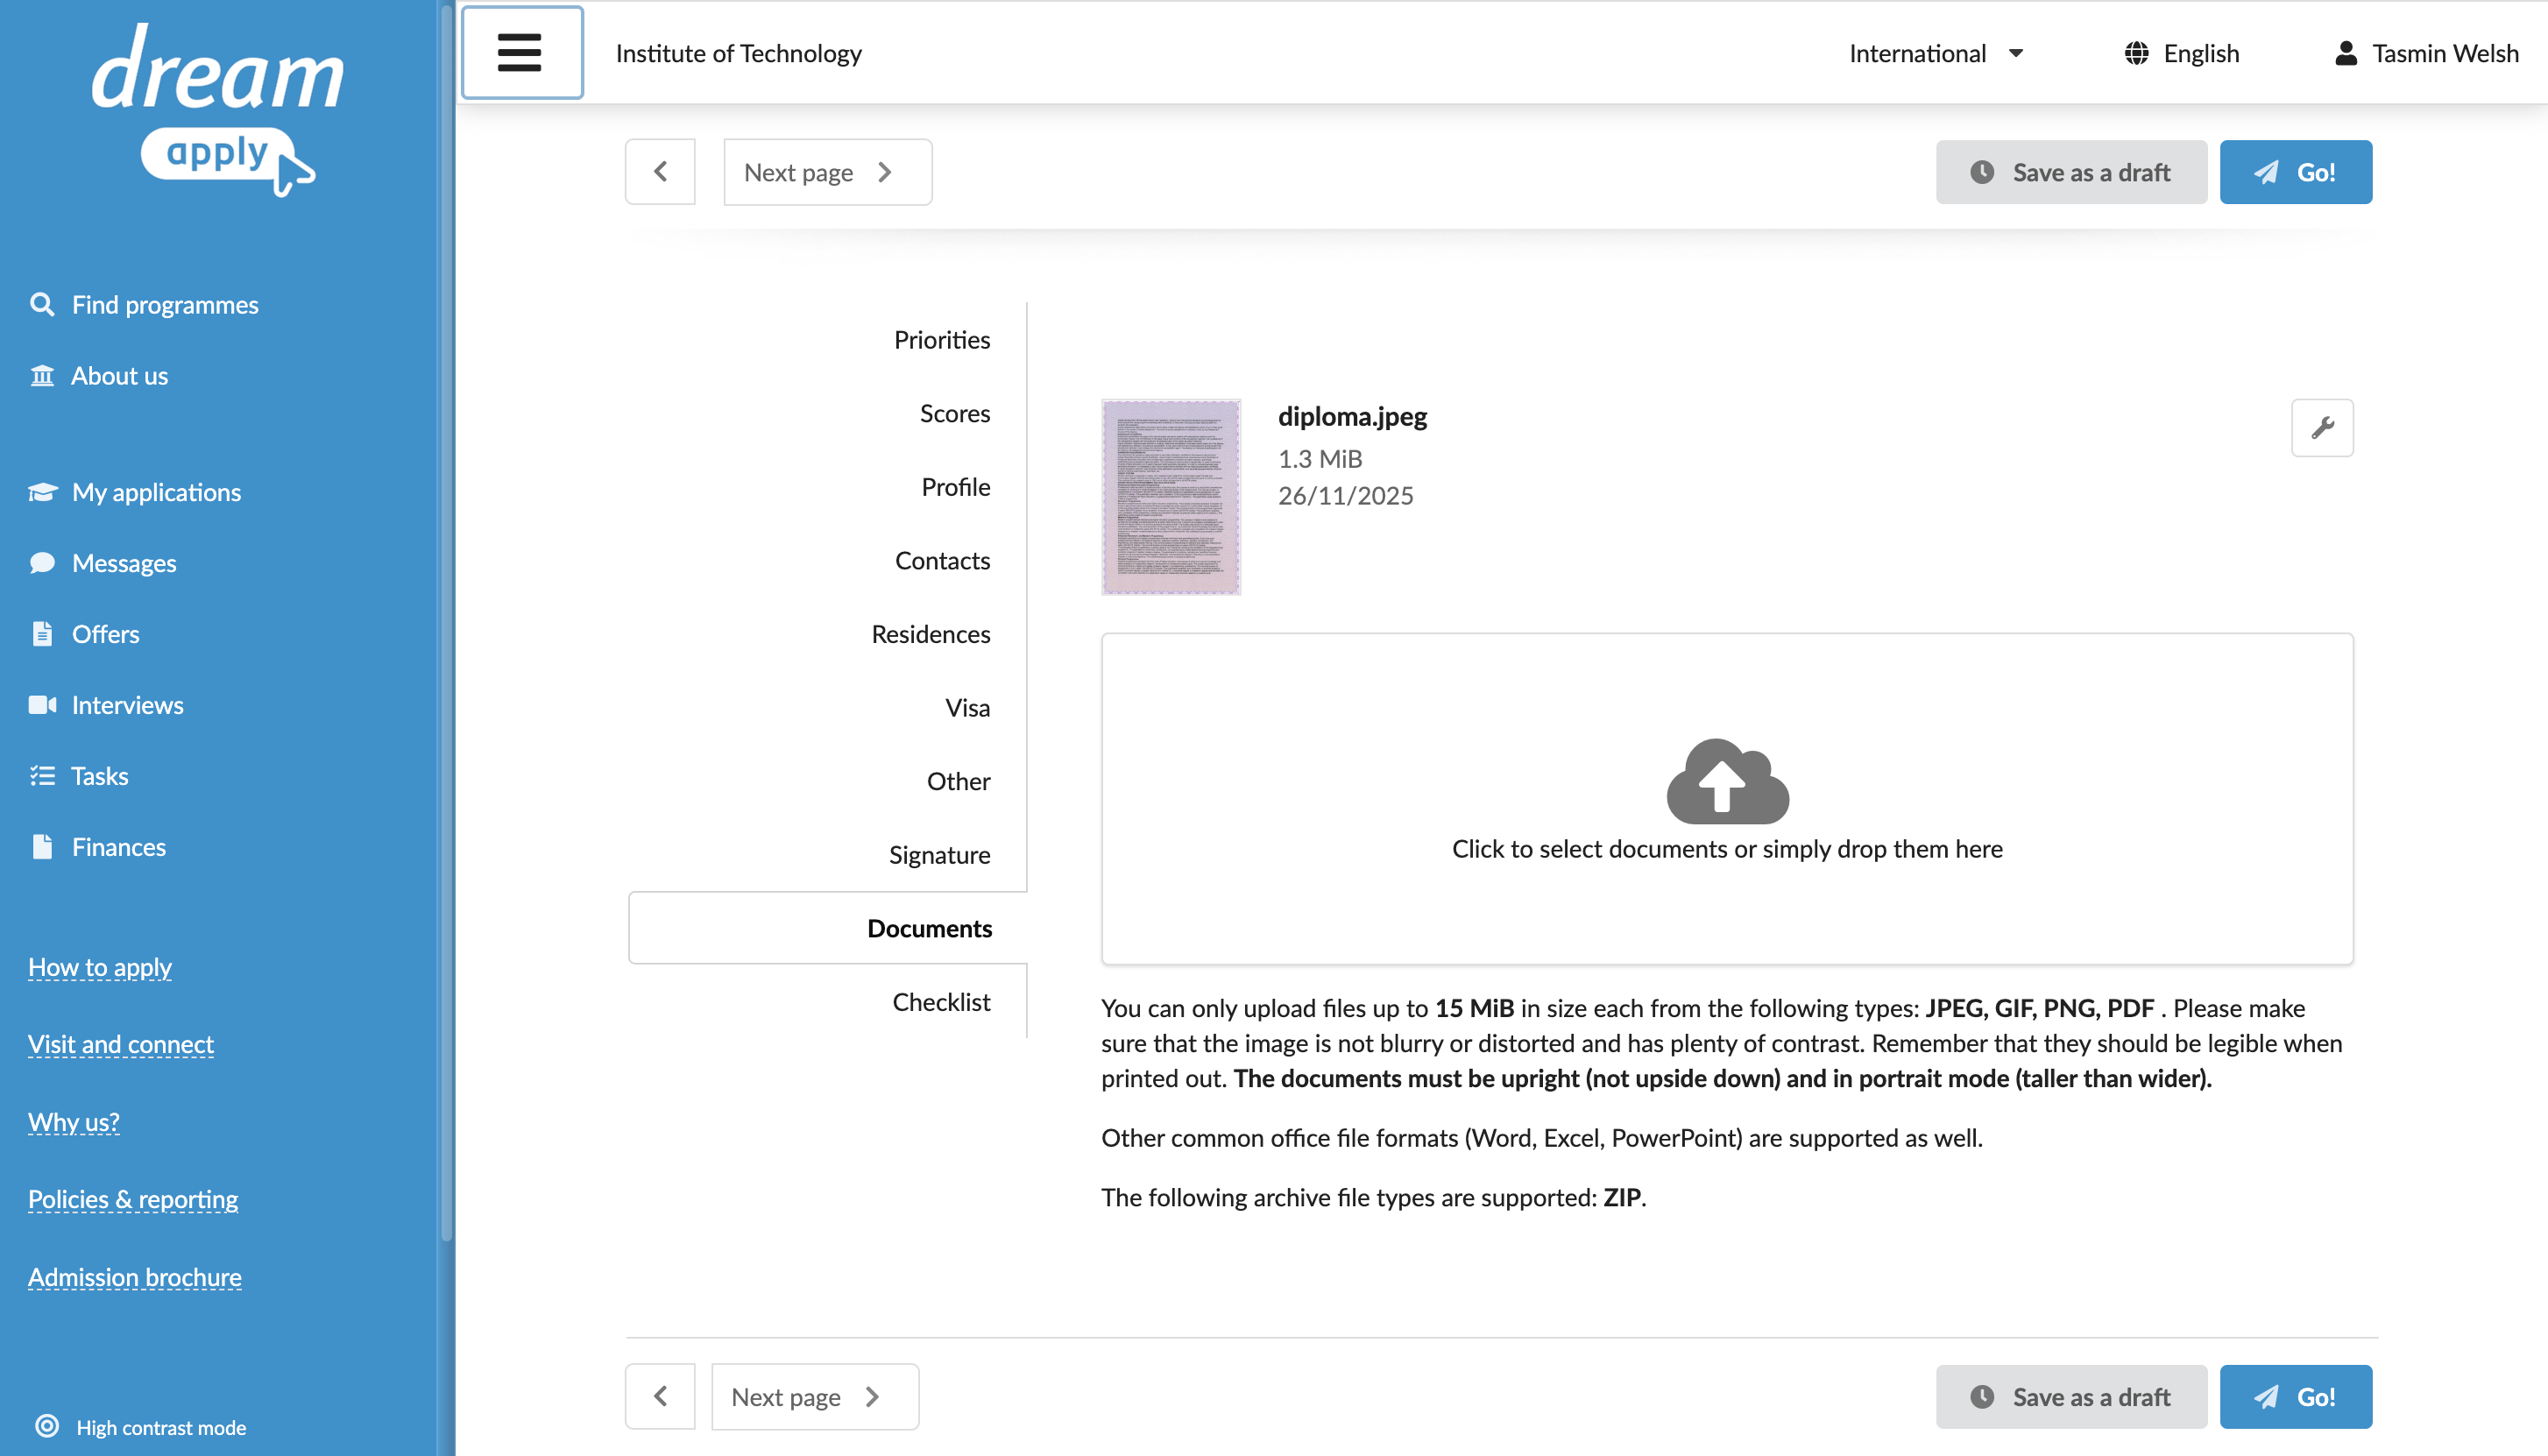Click the globe language icon
Screen dimensions: 2548x1456
(x=2136, y=53)
